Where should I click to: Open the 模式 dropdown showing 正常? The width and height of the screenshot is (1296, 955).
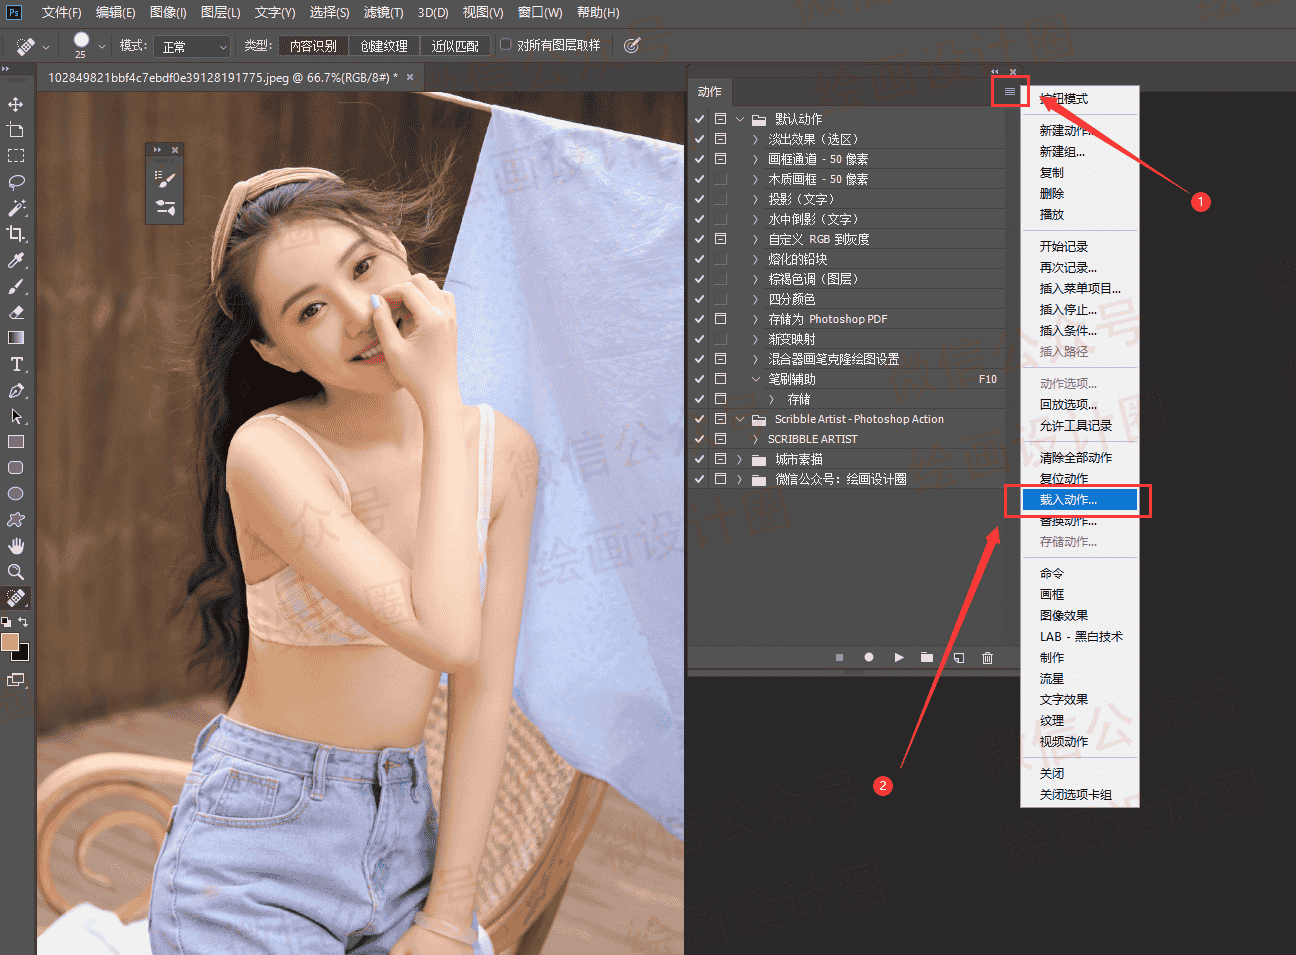tap(194, 46)
